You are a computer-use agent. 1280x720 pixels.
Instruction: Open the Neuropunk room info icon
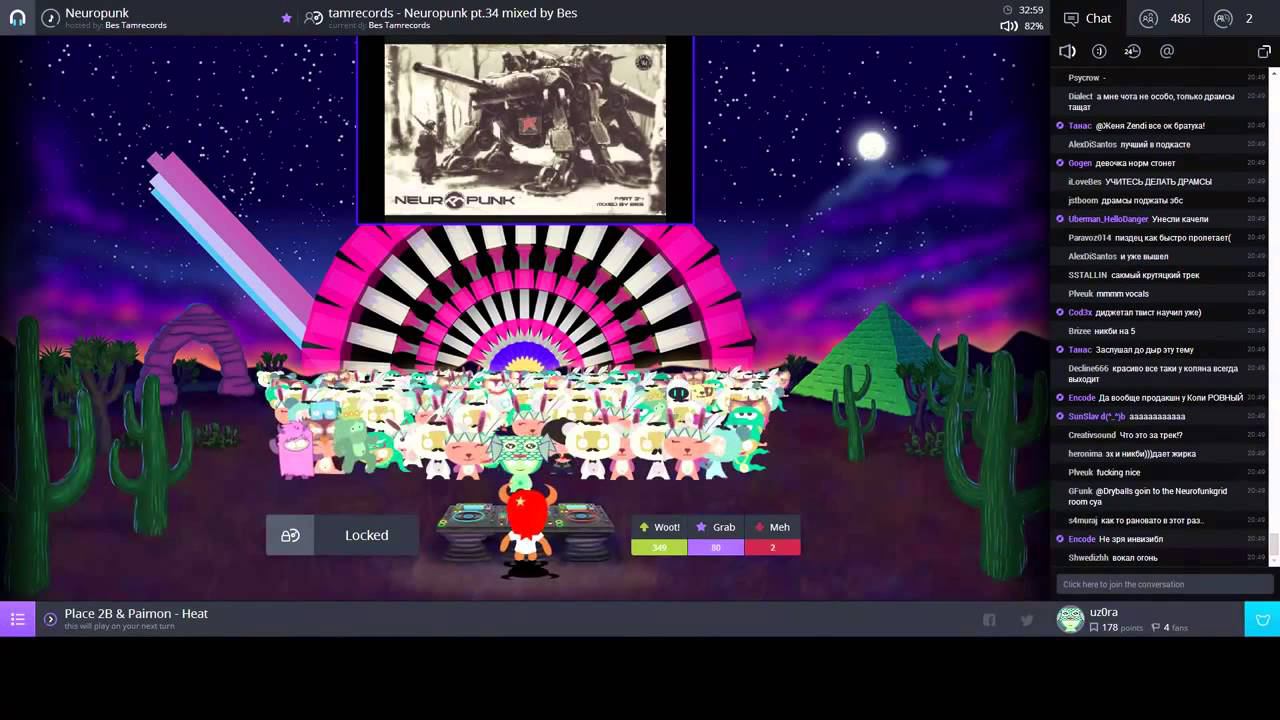coord(50,18)
